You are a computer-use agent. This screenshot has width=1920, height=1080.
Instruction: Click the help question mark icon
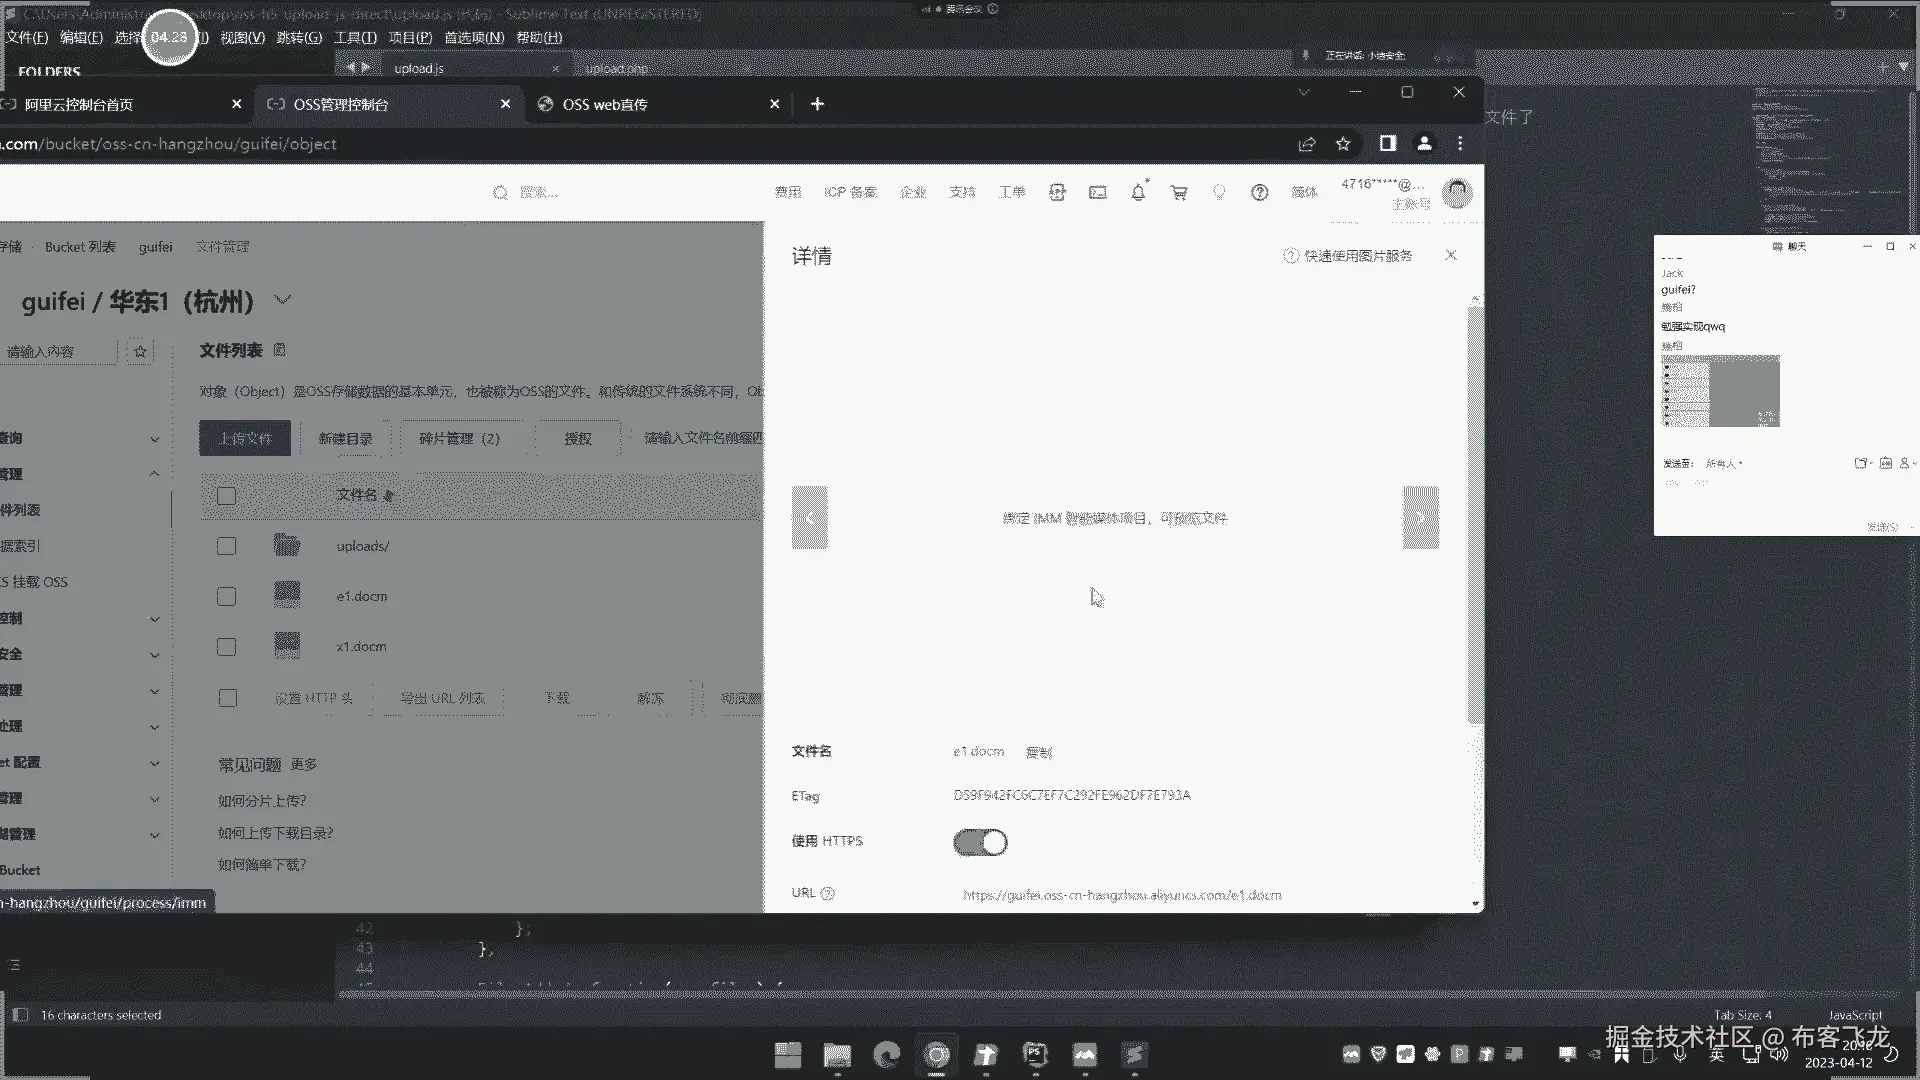[1259, 192]
